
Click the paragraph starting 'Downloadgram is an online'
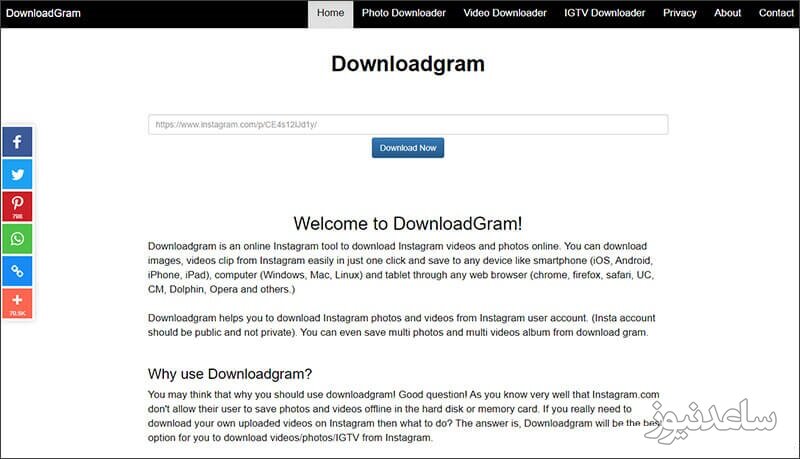point(401,267)
